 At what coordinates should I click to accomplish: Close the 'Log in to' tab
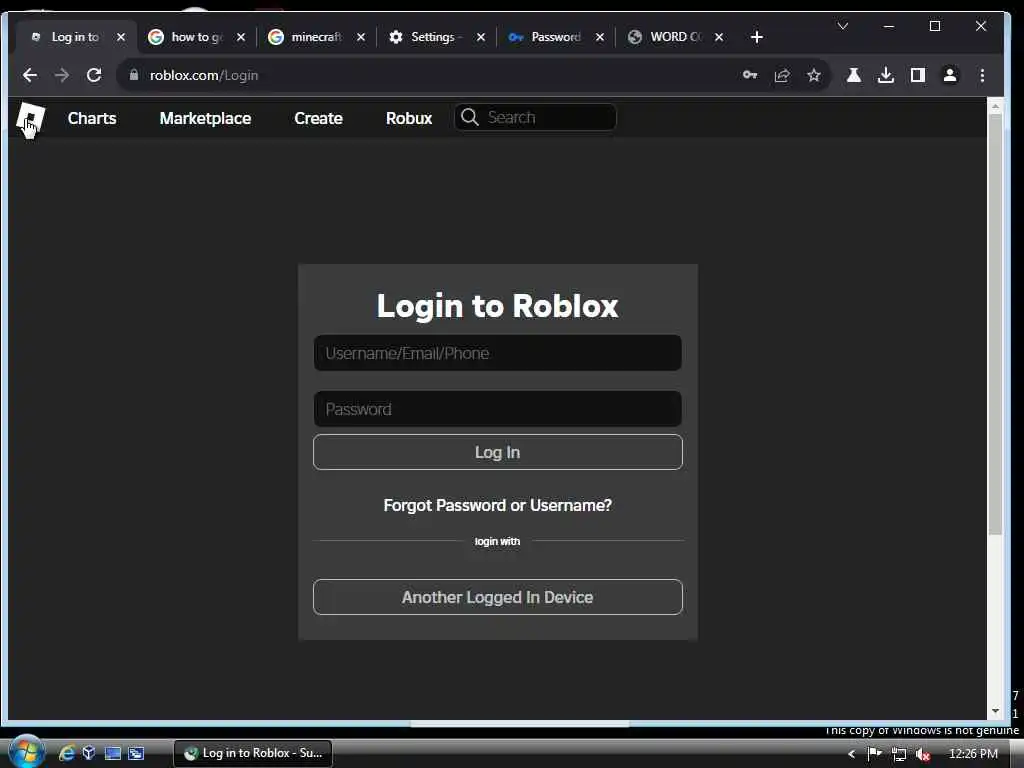(121, 37)
